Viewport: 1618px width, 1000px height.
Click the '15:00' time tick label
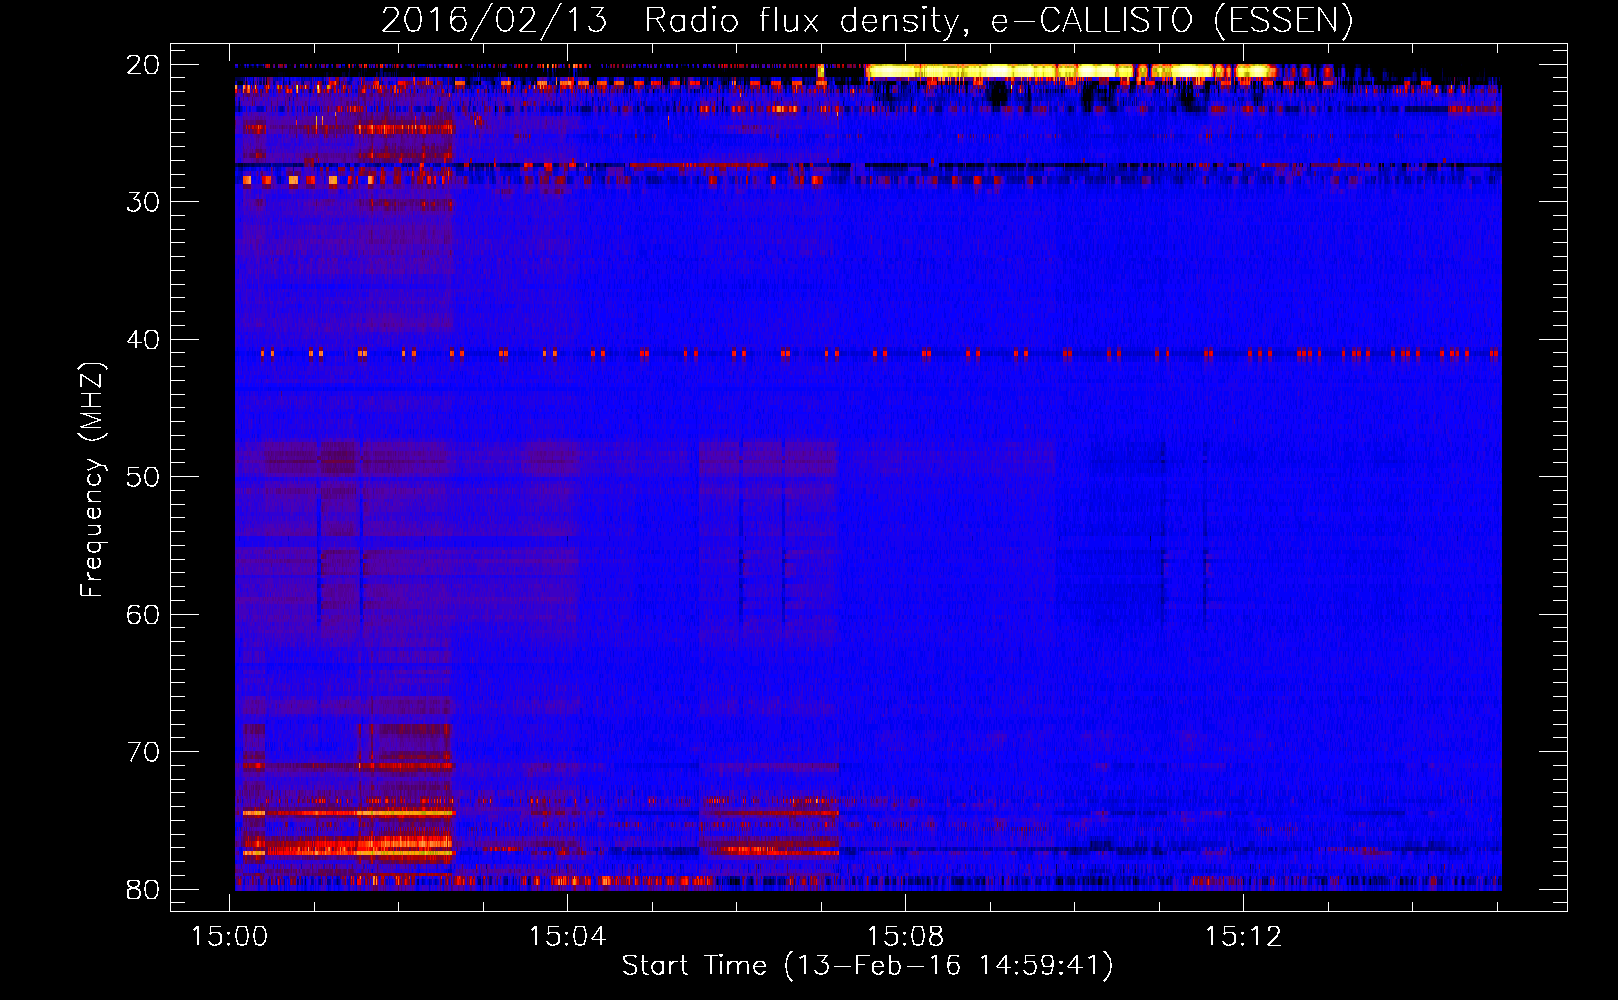tap(230, 937)
